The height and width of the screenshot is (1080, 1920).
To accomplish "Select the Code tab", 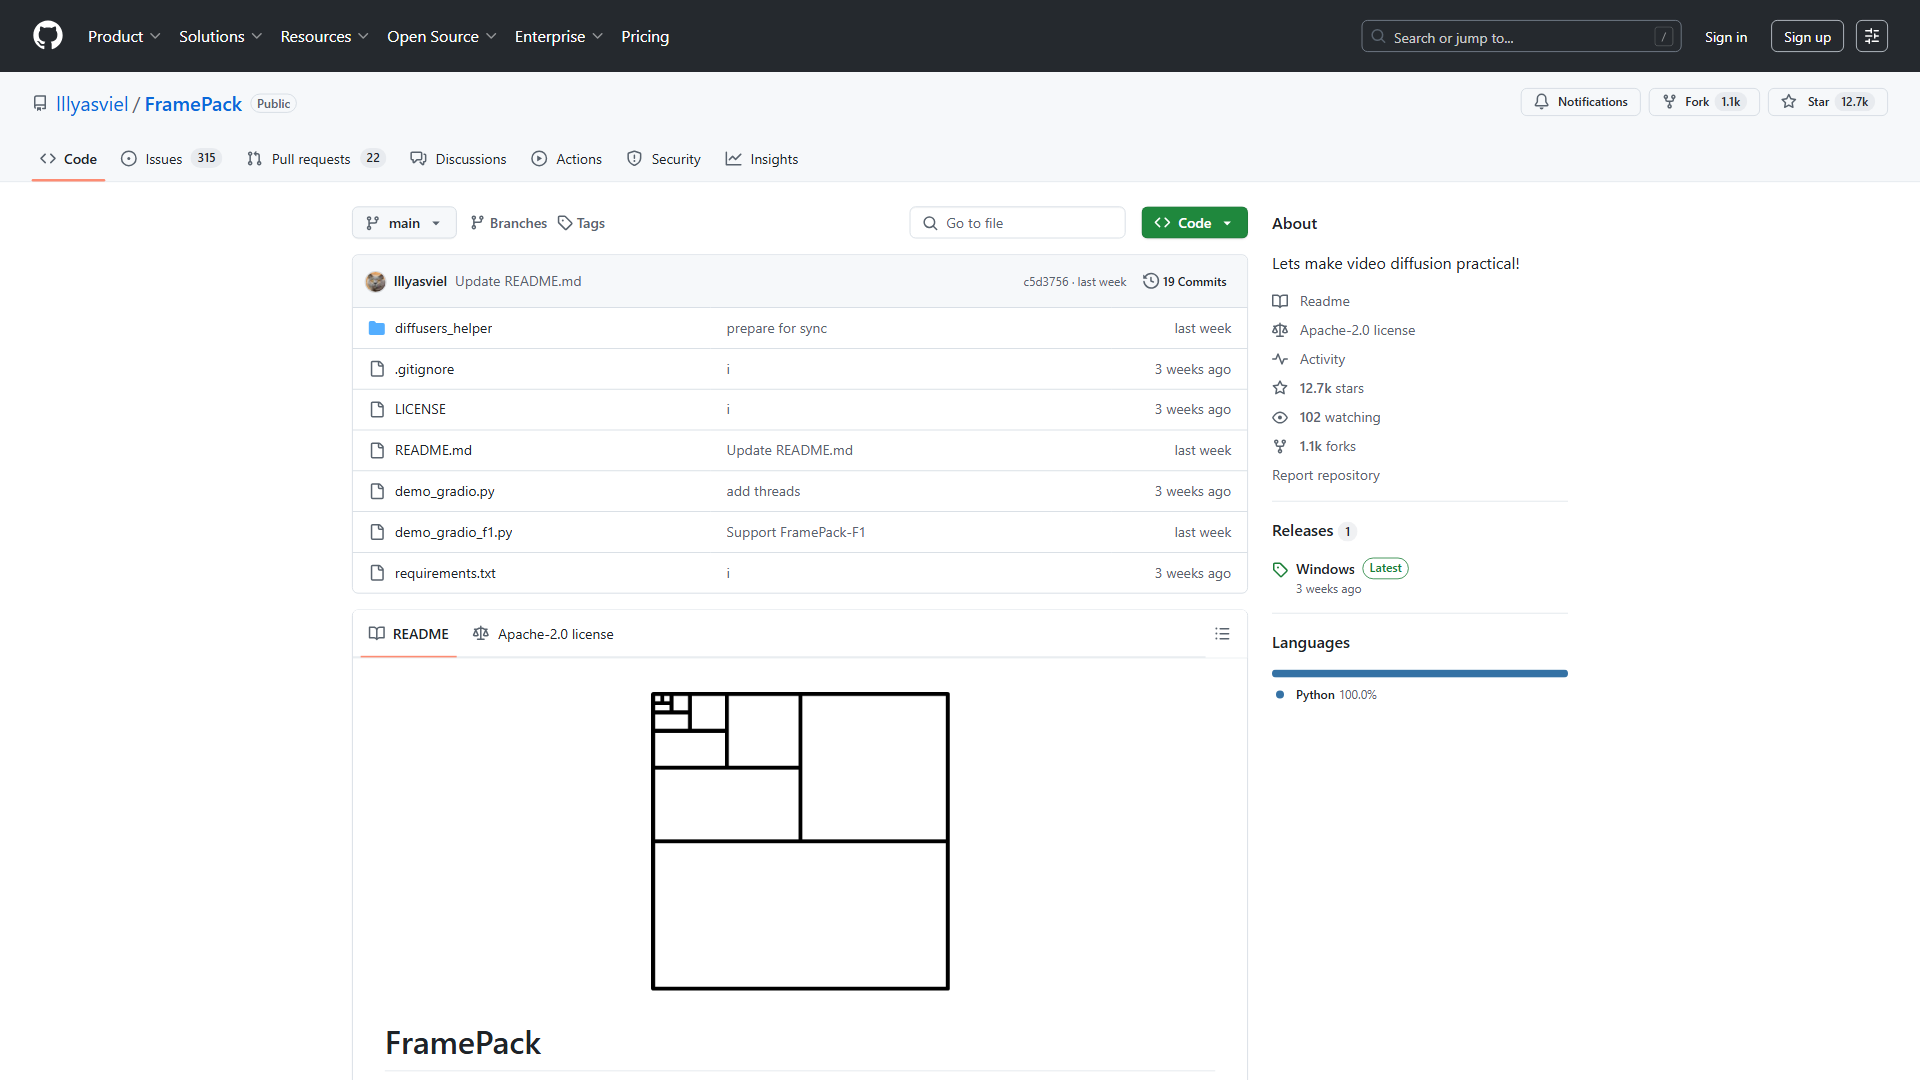I will [x=69, y=159].
